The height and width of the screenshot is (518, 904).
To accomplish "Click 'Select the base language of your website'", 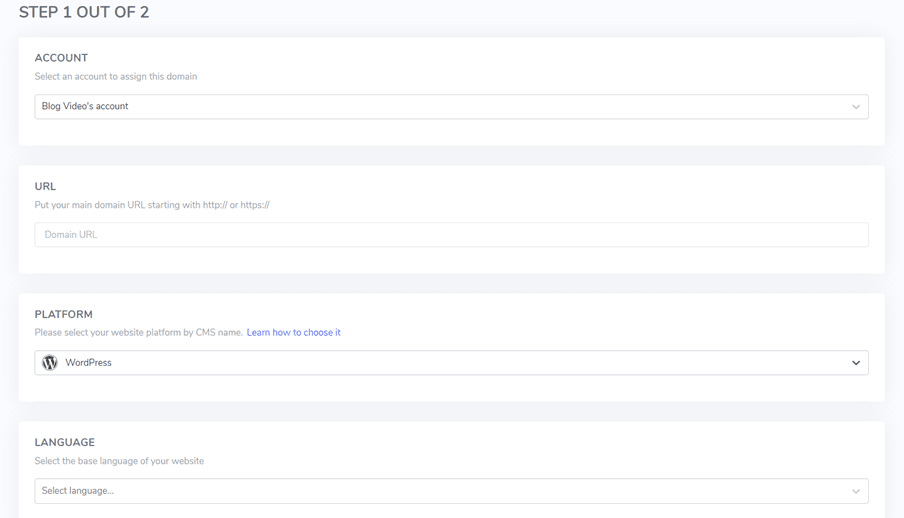I will click(x=119, y=461).
